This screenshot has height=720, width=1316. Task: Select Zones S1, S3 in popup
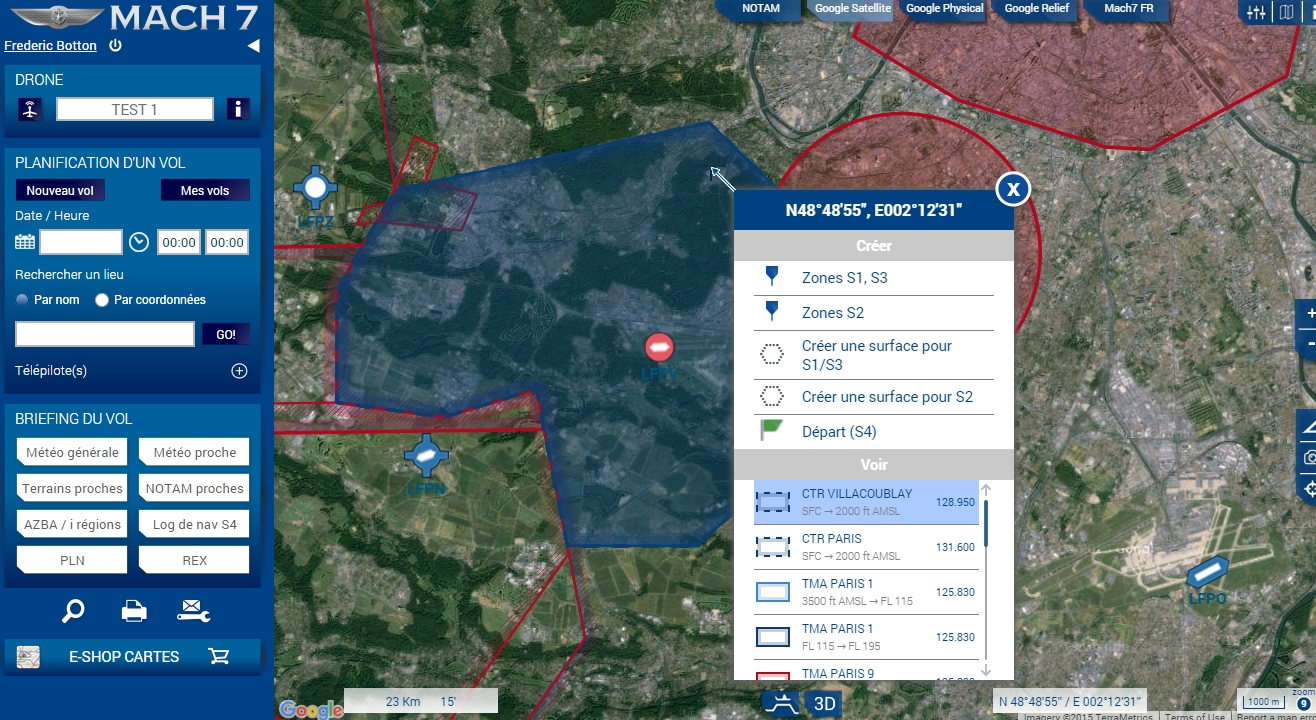pos(874,278)
